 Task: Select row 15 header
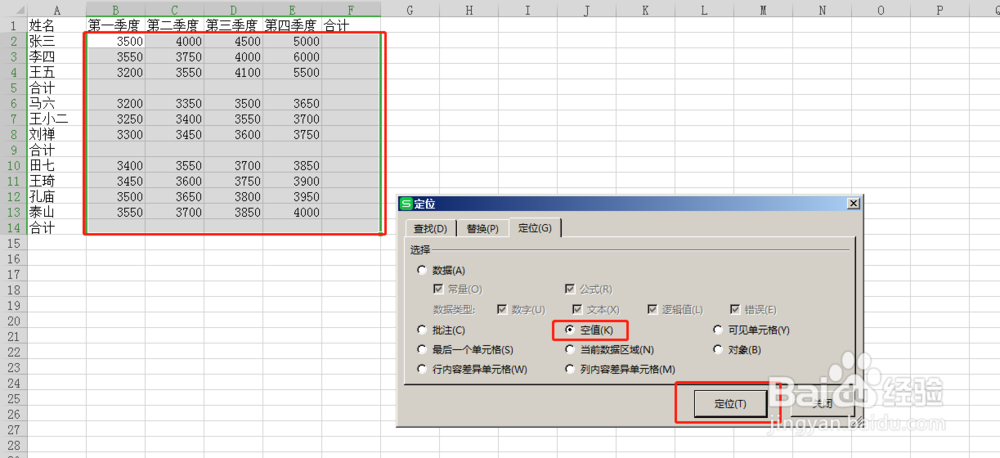[x=13, y=243]
